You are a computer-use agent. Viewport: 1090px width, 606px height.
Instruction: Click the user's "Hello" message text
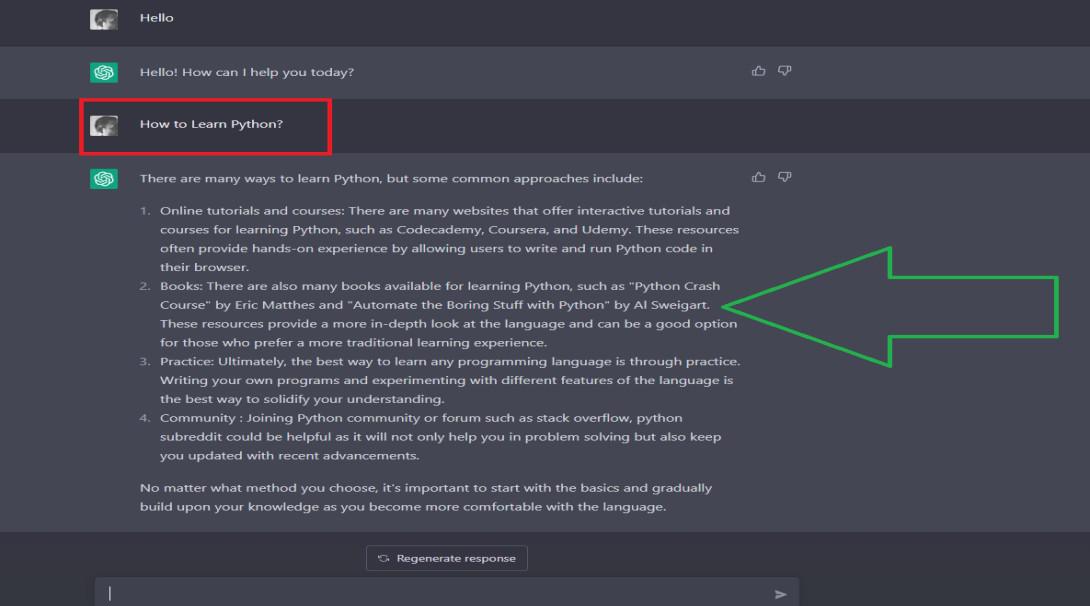coord(156,18)
